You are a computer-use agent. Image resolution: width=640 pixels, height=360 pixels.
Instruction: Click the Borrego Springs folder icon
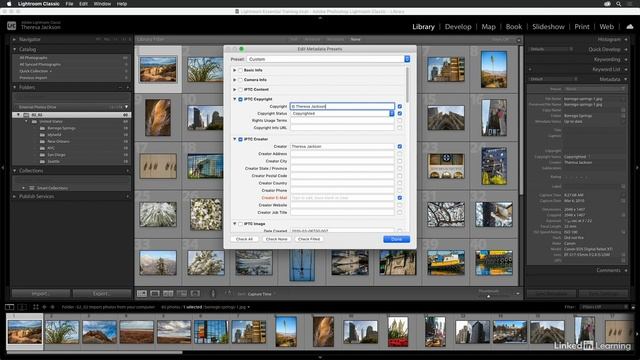42,128
